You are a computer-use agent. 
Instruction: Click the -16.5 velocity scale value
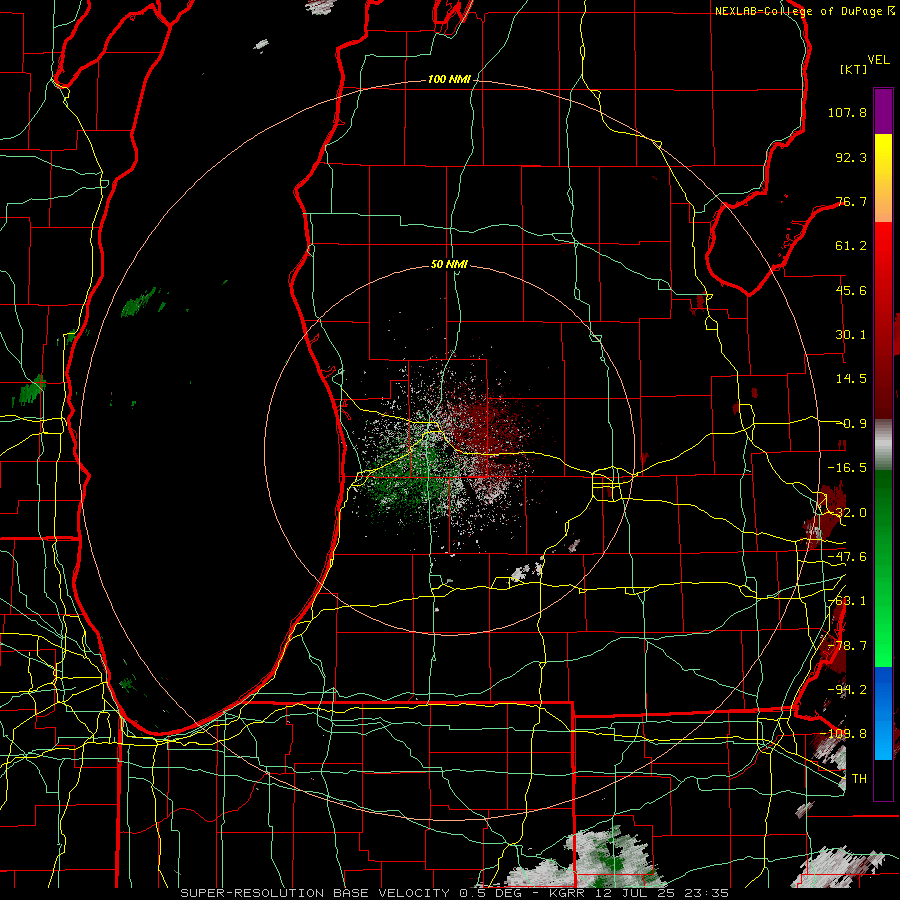847,468
